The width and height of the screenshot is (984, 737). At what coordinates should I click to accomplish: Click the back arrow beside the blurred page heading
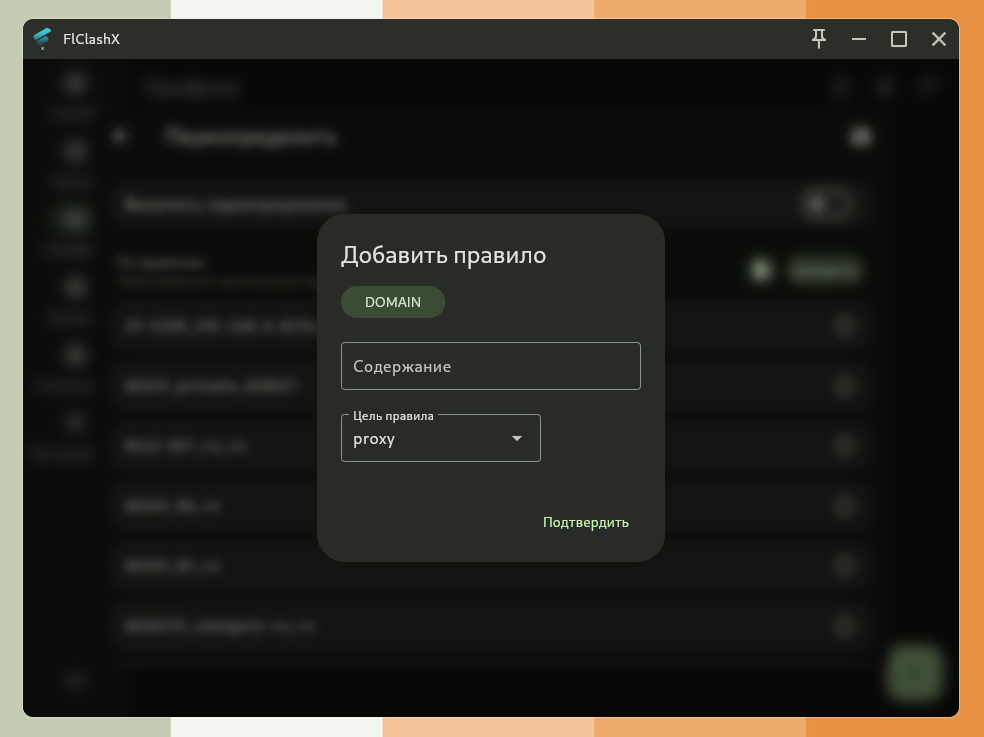pyautogui.click(x=121, y=136)
